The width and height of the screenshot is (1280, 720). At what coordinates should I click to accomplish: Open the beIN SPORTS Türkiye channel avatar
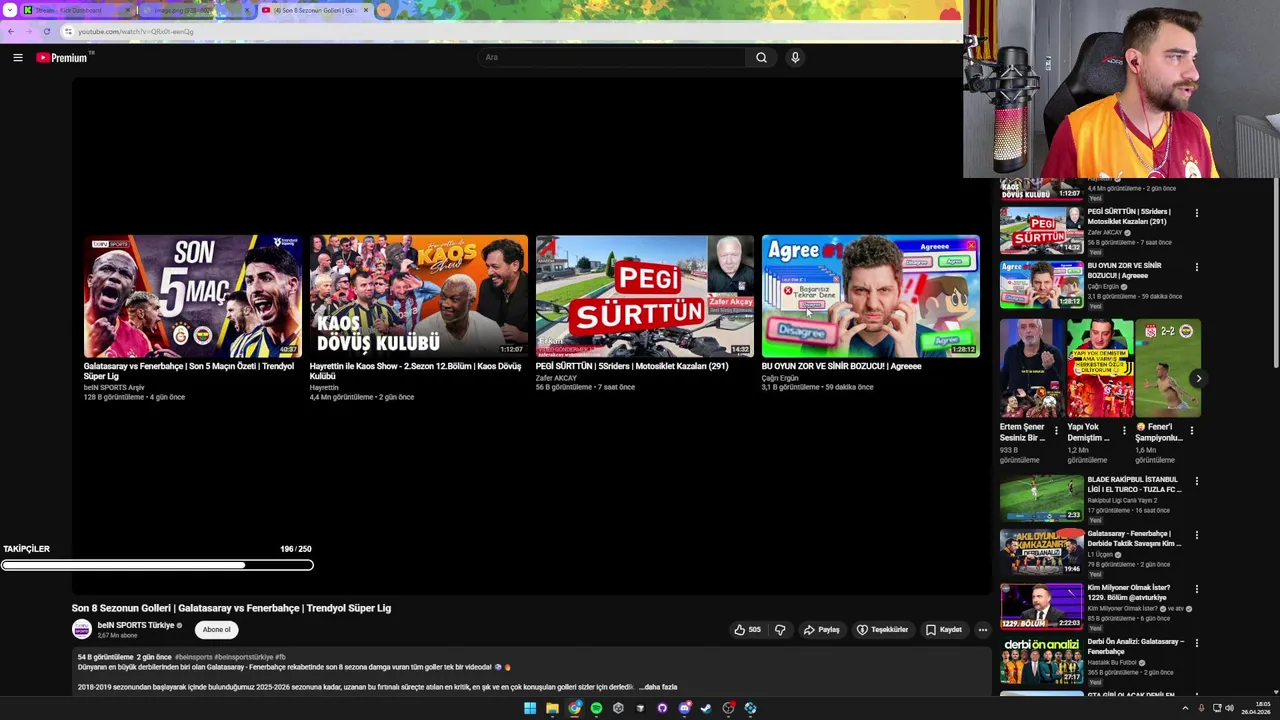[82, 629]
